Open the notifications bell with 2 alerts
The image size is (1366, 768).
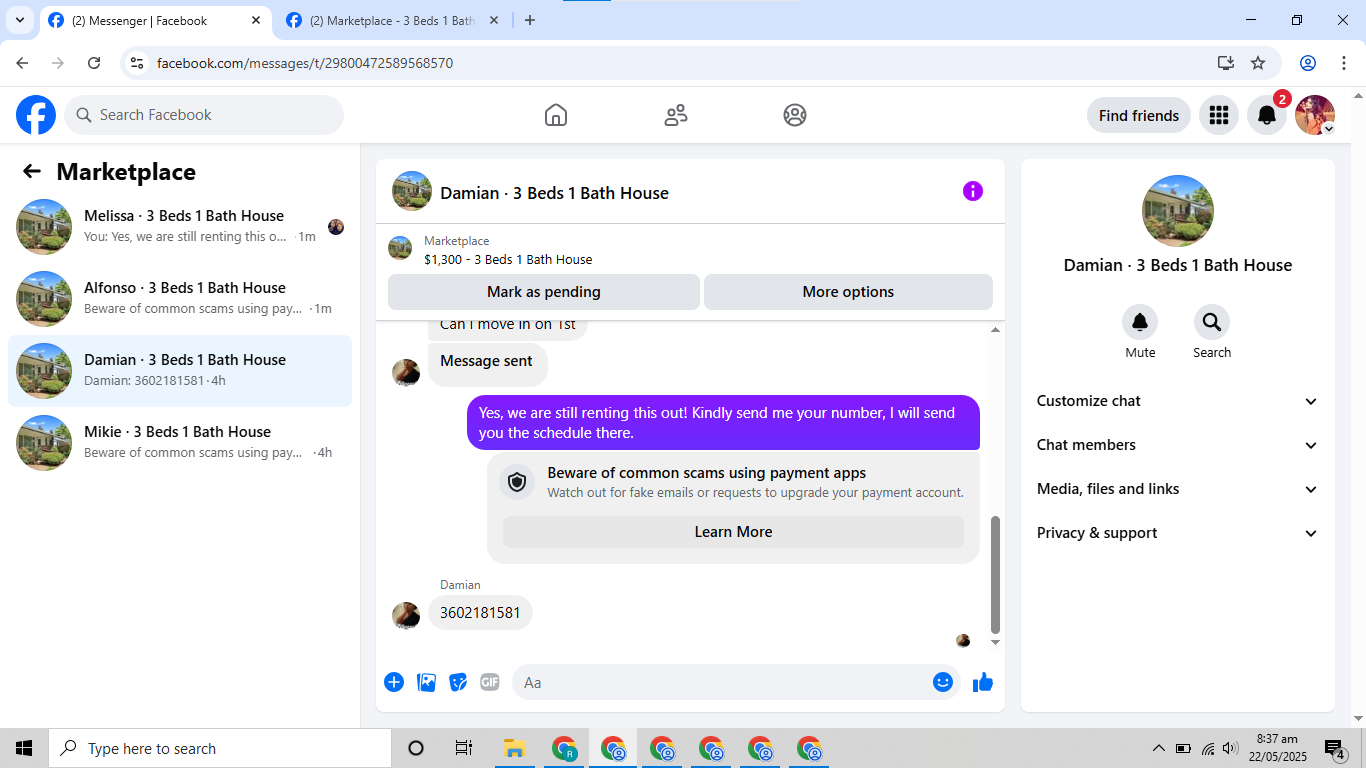1266,115
